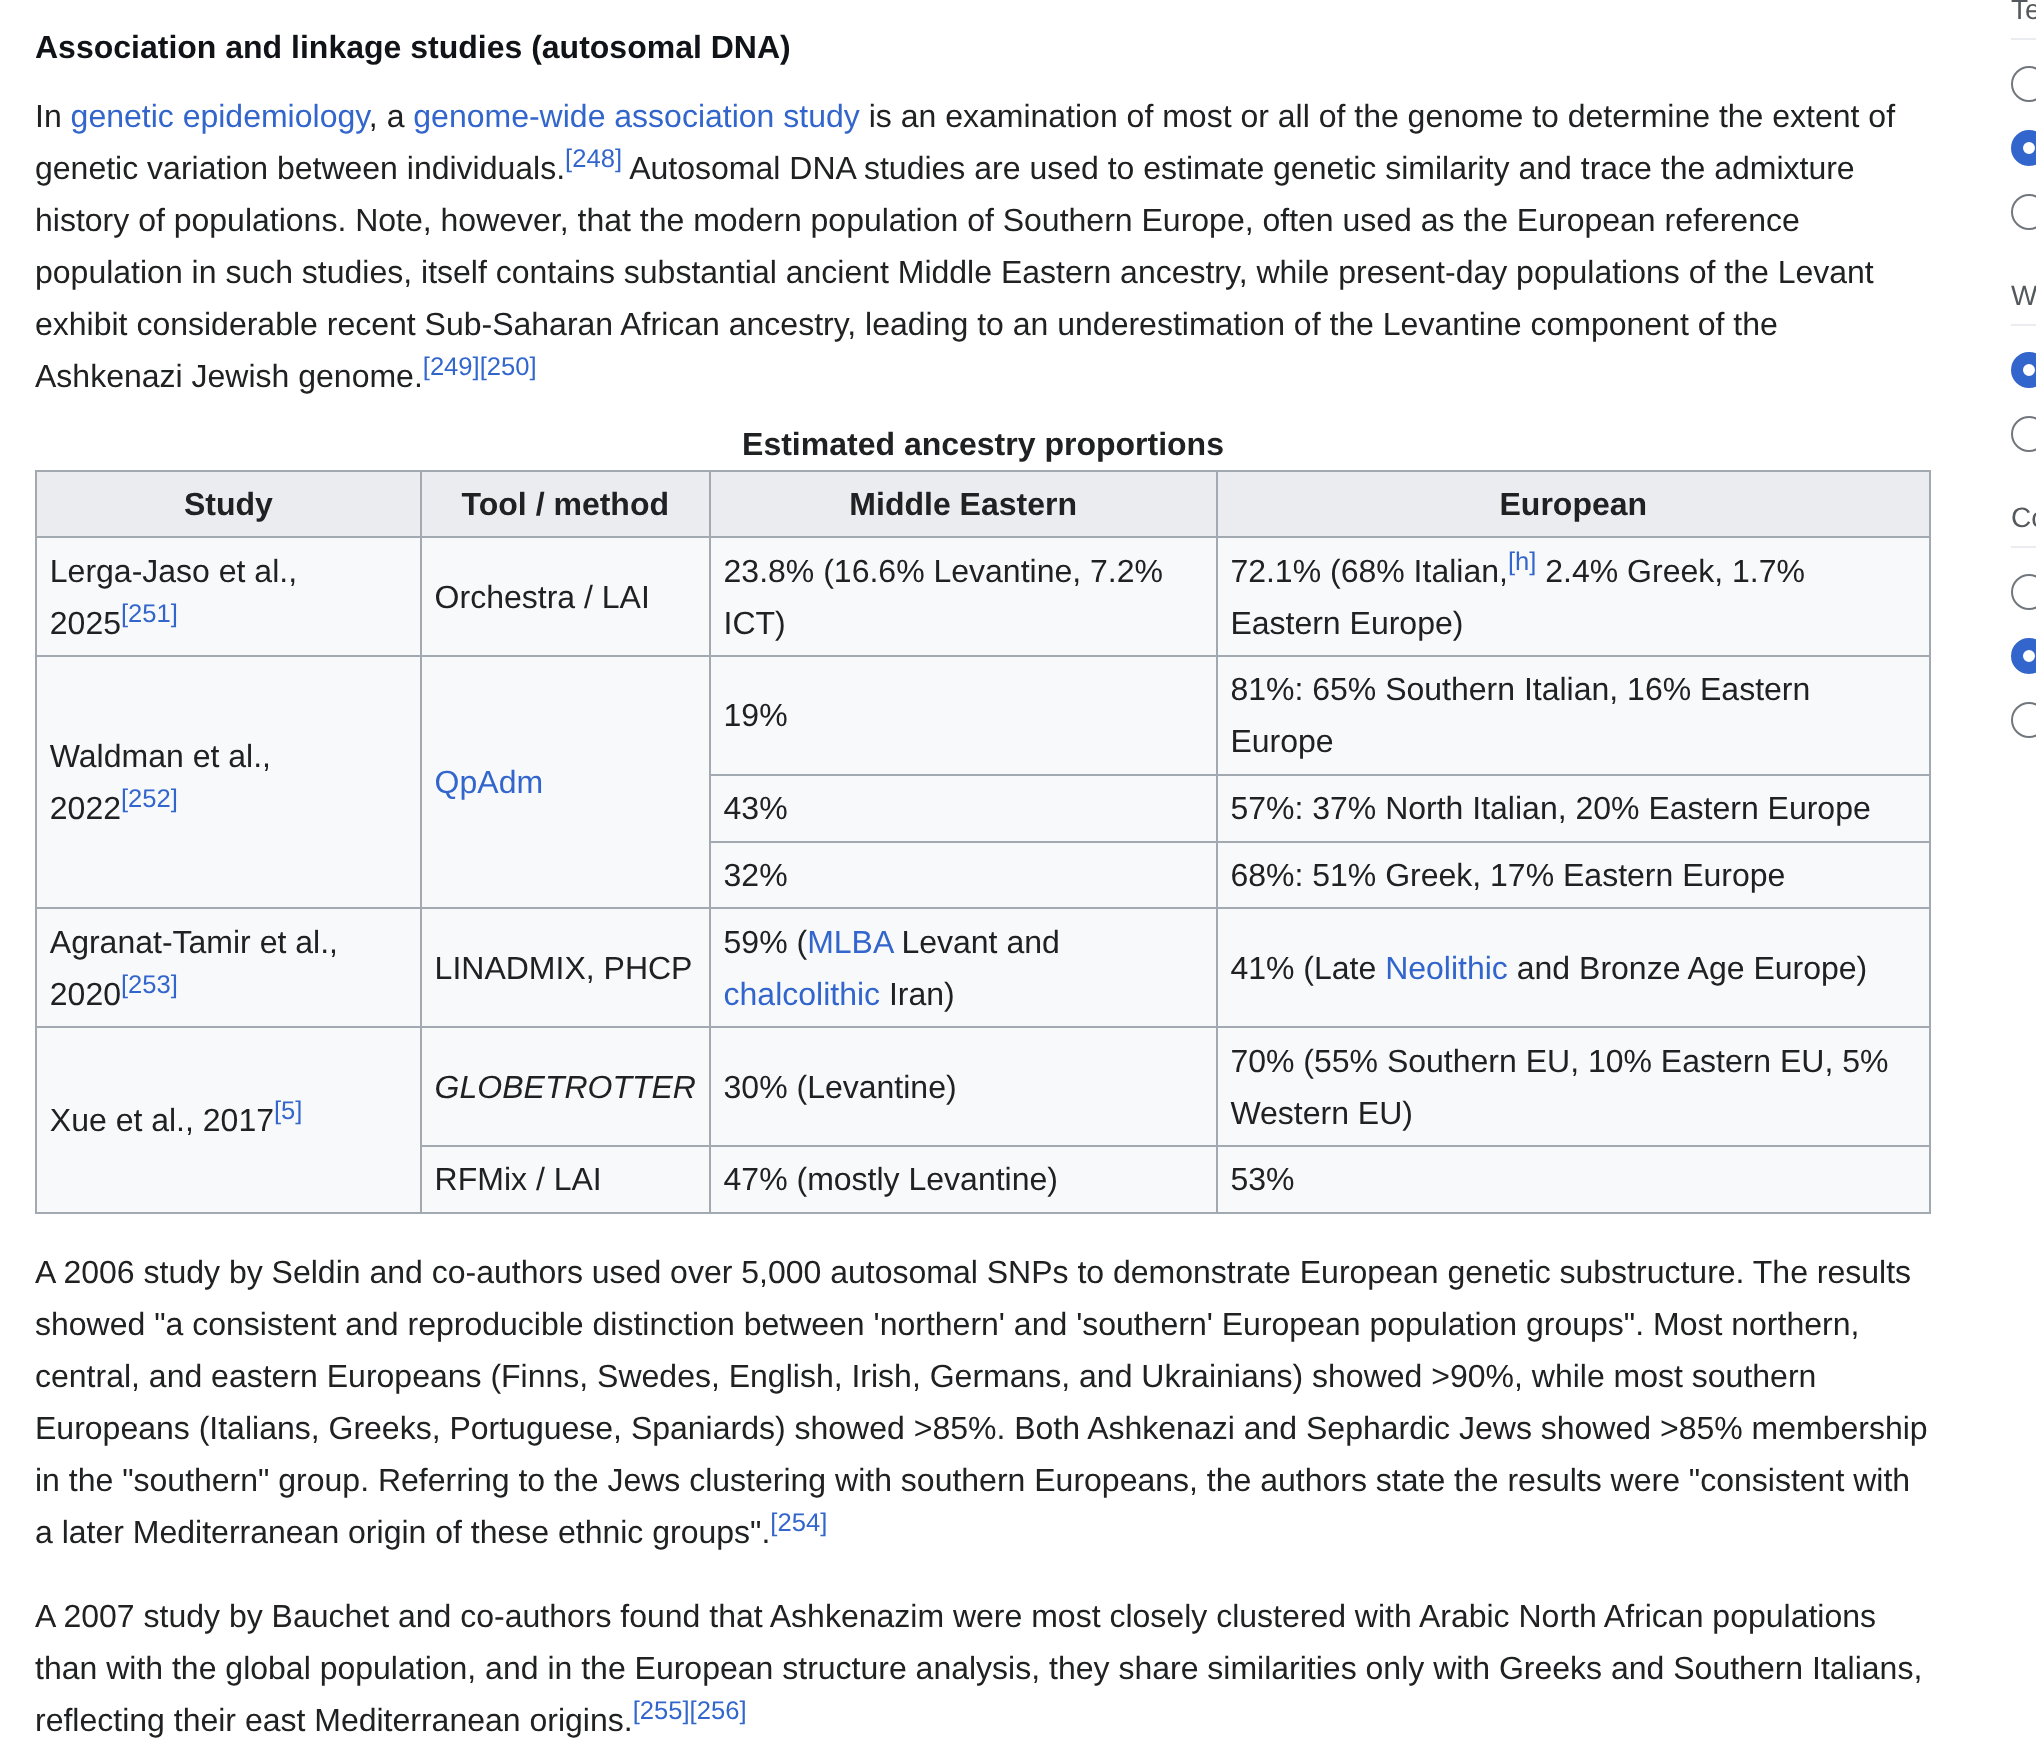The height and width of the screenshot is (1744, 2036).
Task: Jump to Lerga-Jaso citation 251
Action: [x=150, y=614]
